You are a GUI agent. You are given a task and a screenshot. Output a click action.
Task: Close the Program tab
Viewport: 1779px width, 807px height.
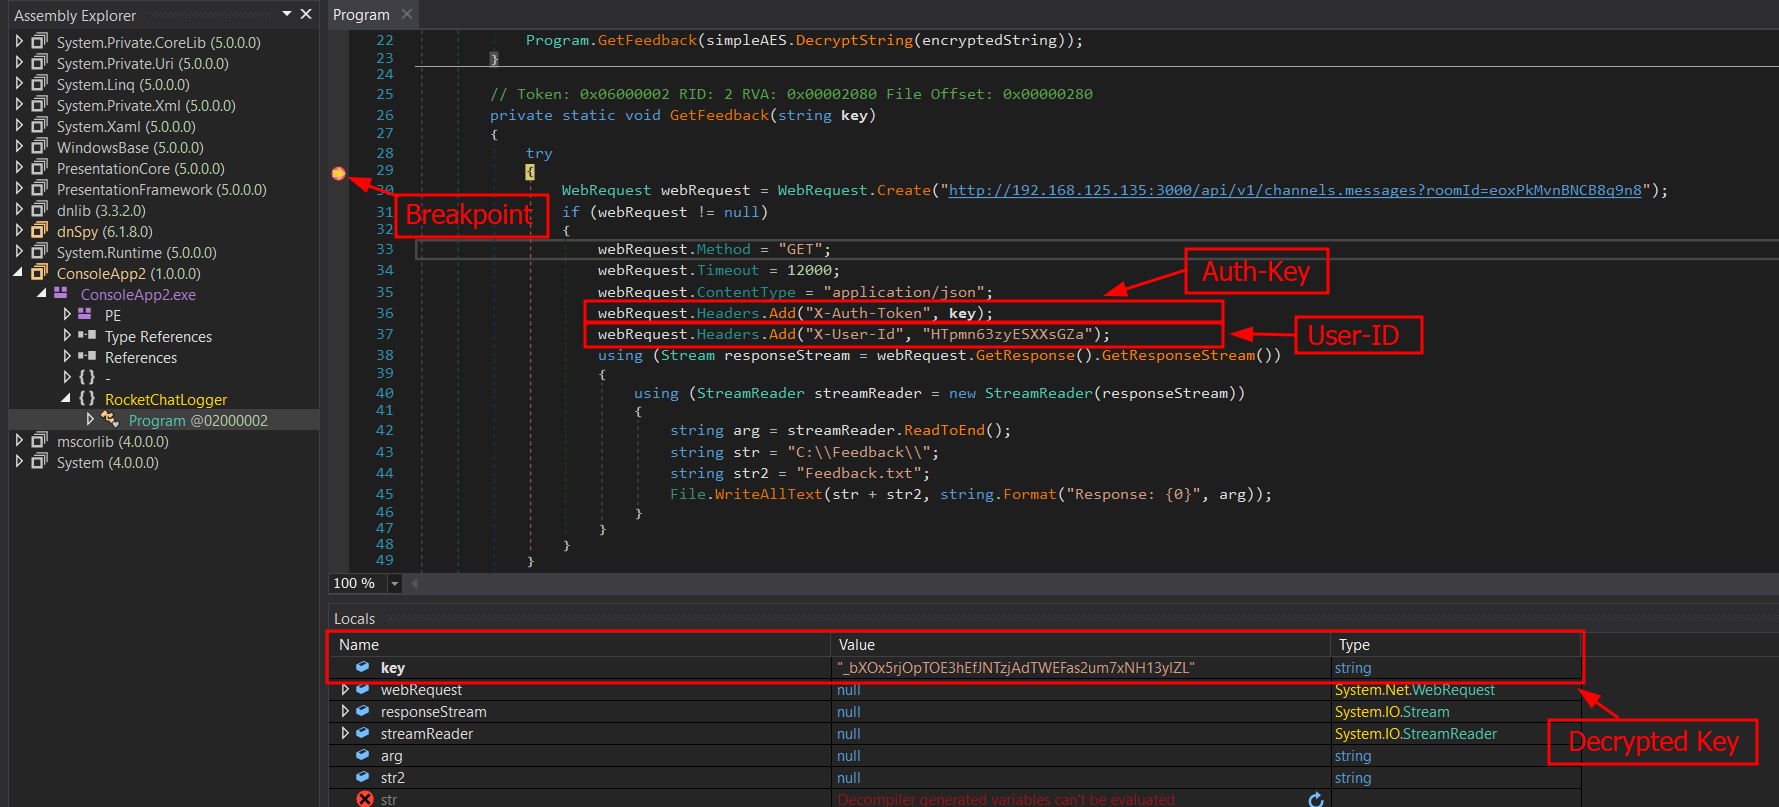point(406,14)
